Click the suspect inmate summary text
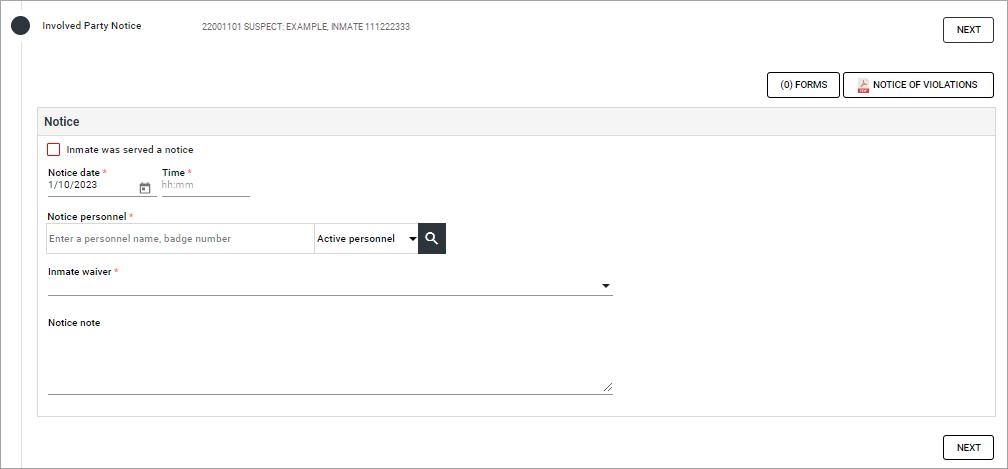 306,27
